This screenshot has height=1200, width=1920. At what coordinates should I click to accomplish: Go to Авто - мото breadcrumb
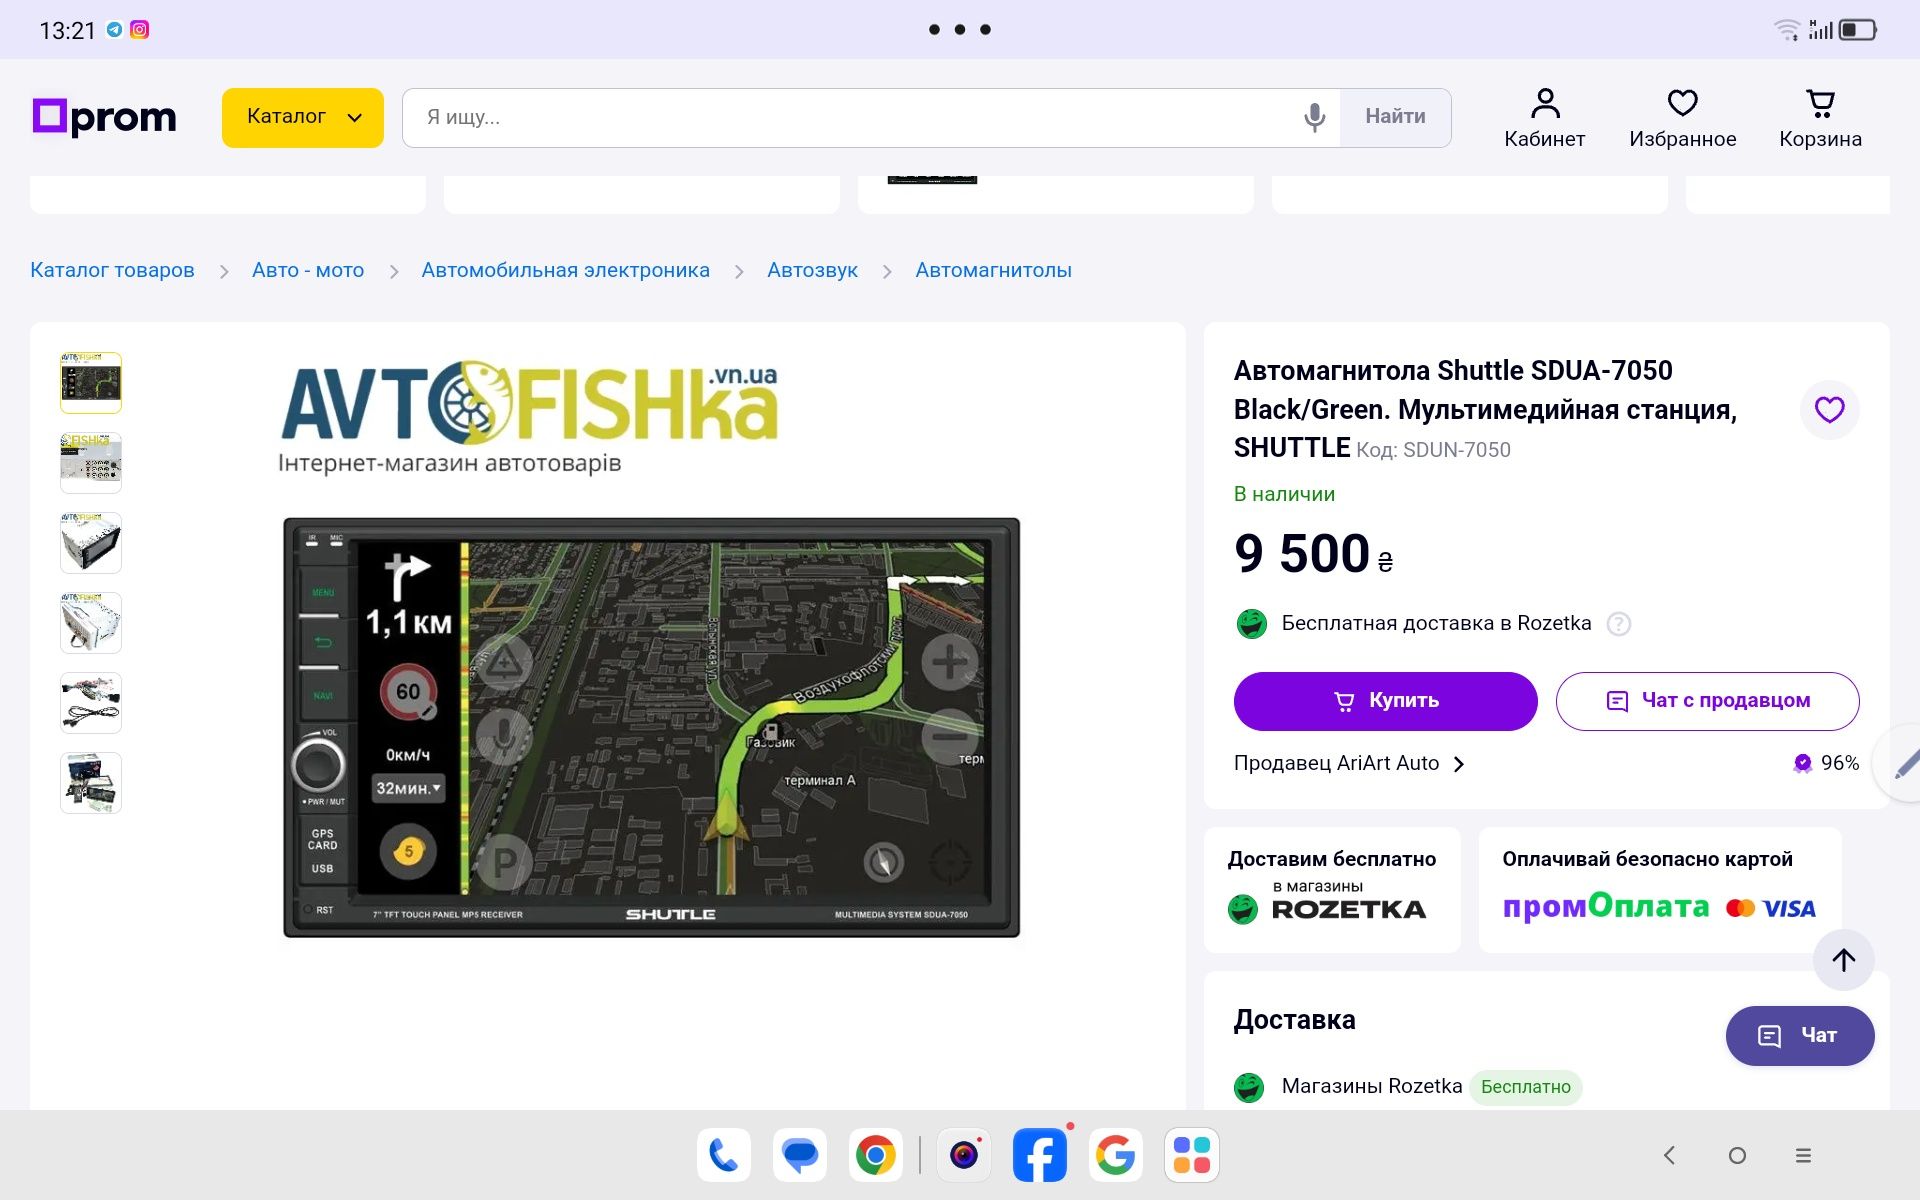308,270
